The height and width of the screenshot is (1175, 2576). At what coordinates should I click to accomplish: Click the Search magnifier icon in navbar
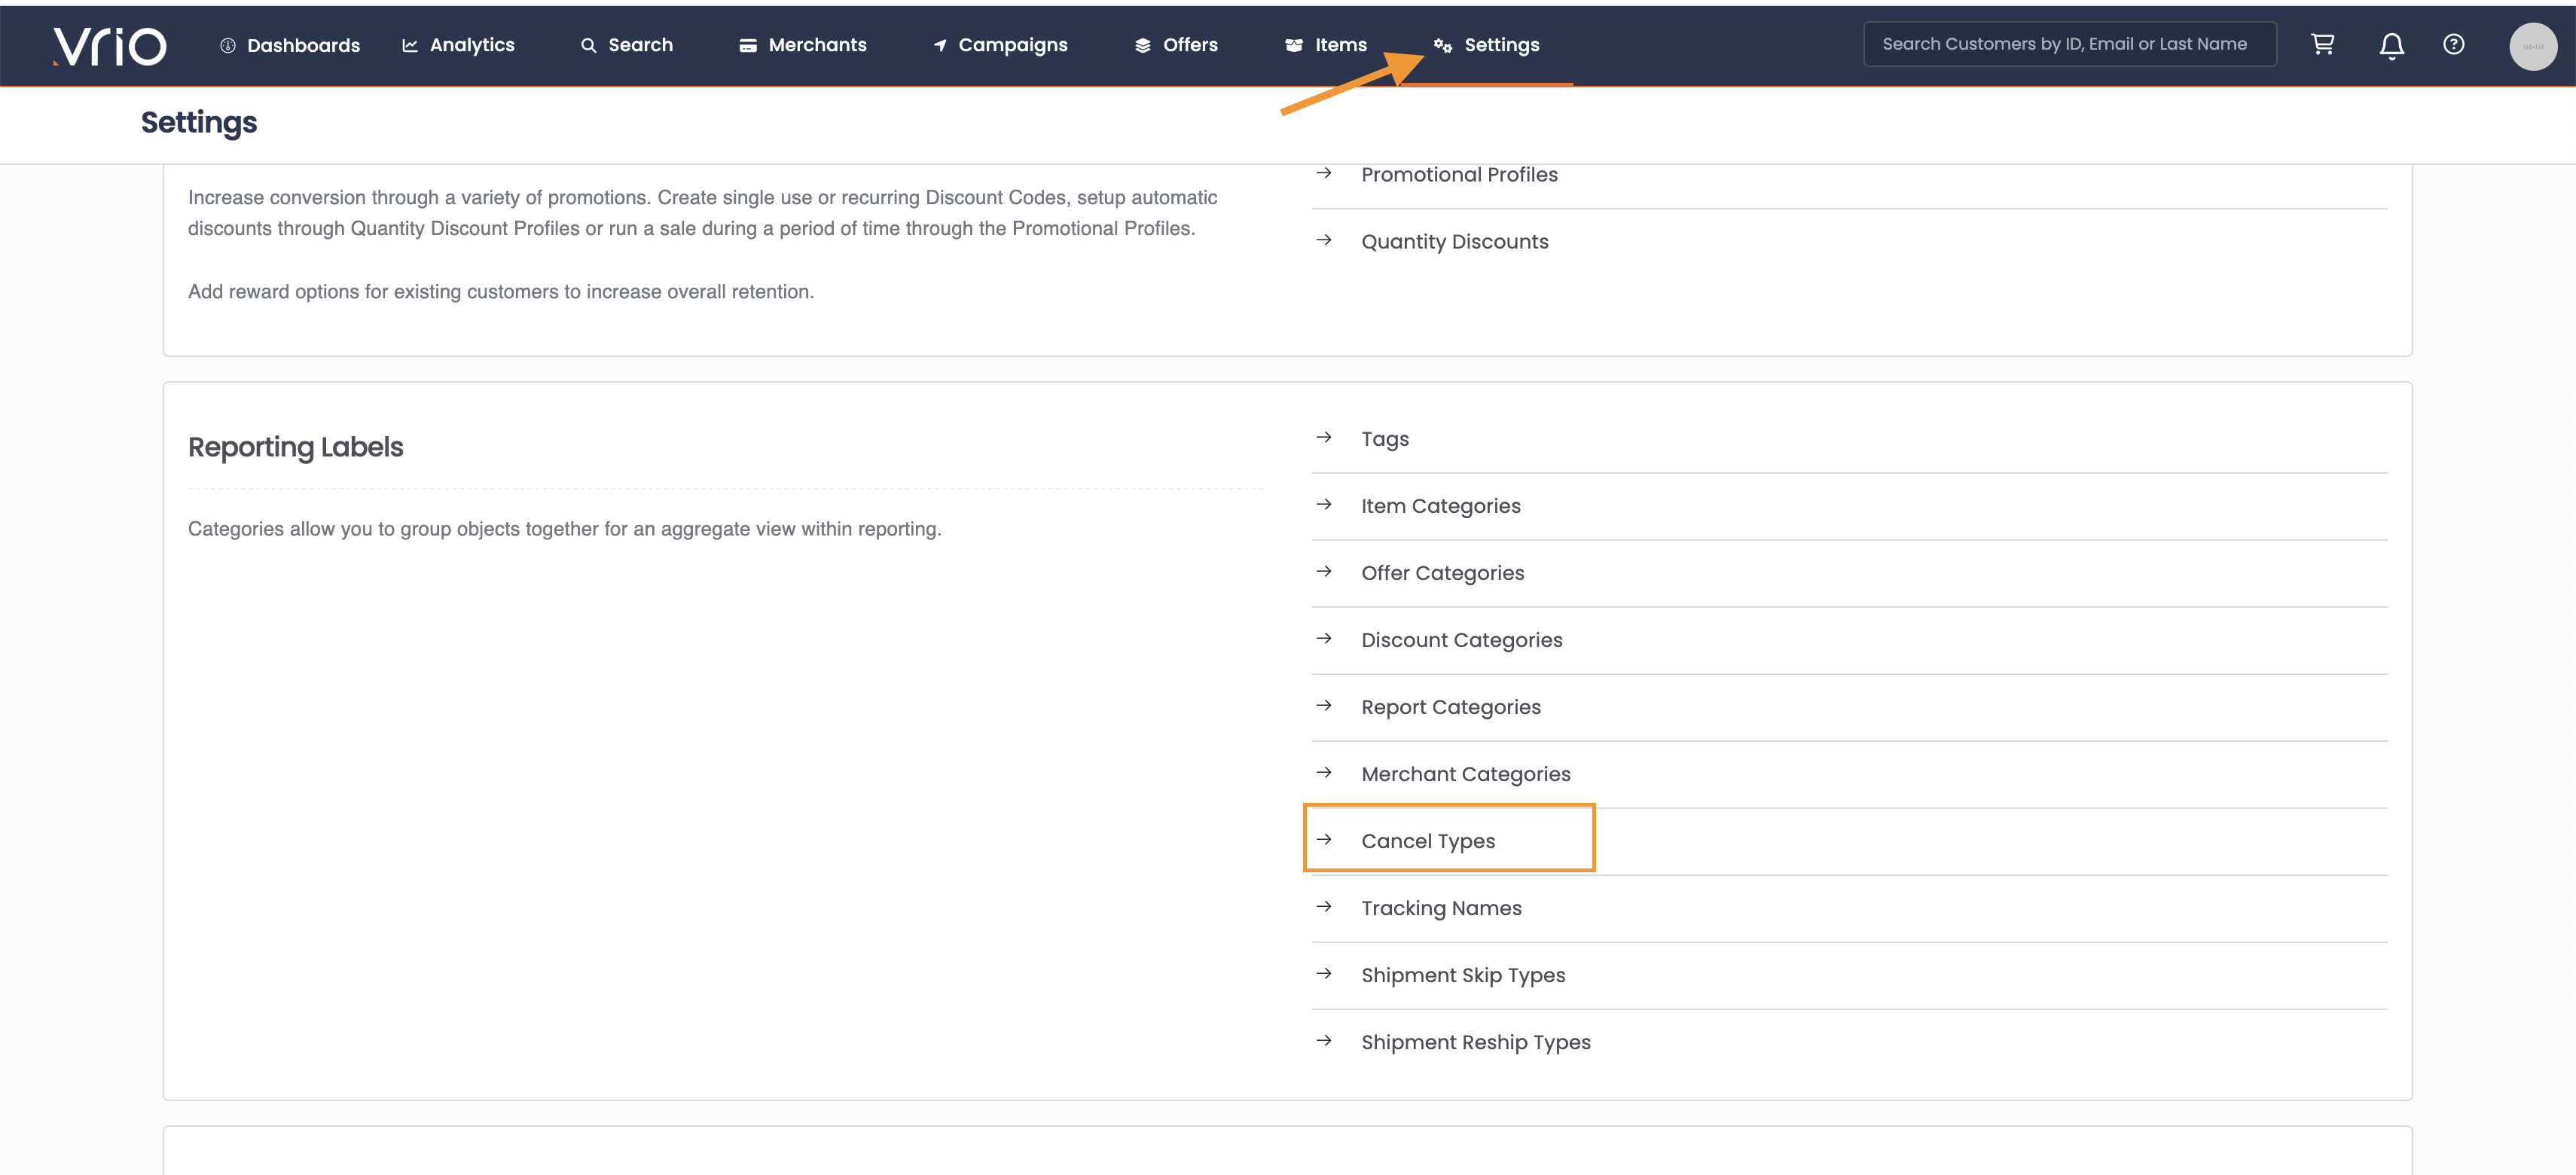coord(588,45)
